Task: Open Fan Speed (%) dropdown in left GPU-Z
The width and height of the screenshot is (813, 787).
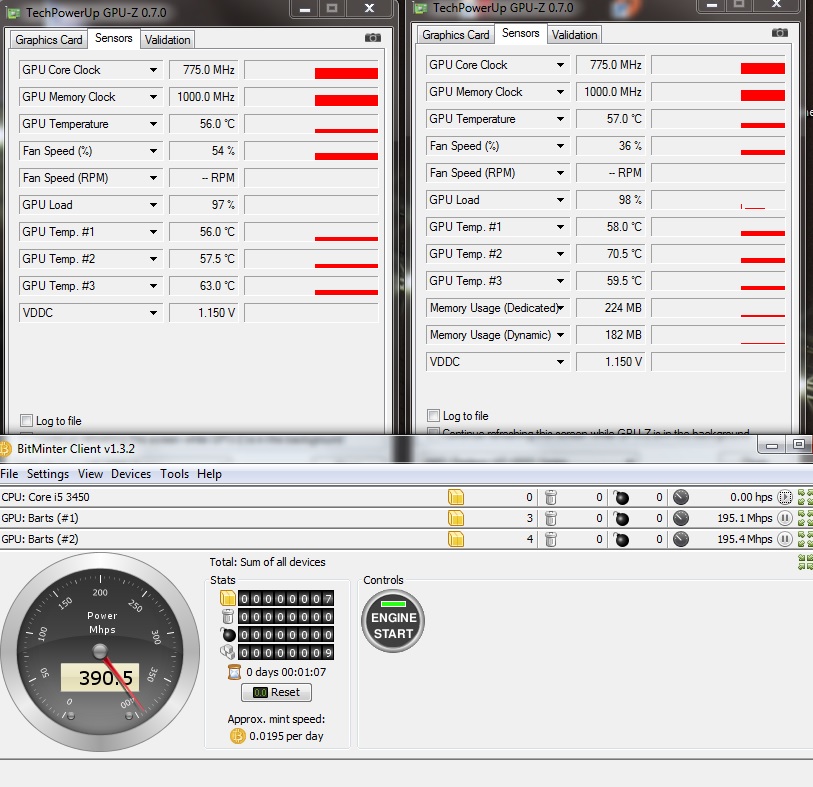Action: click(153, 151)
